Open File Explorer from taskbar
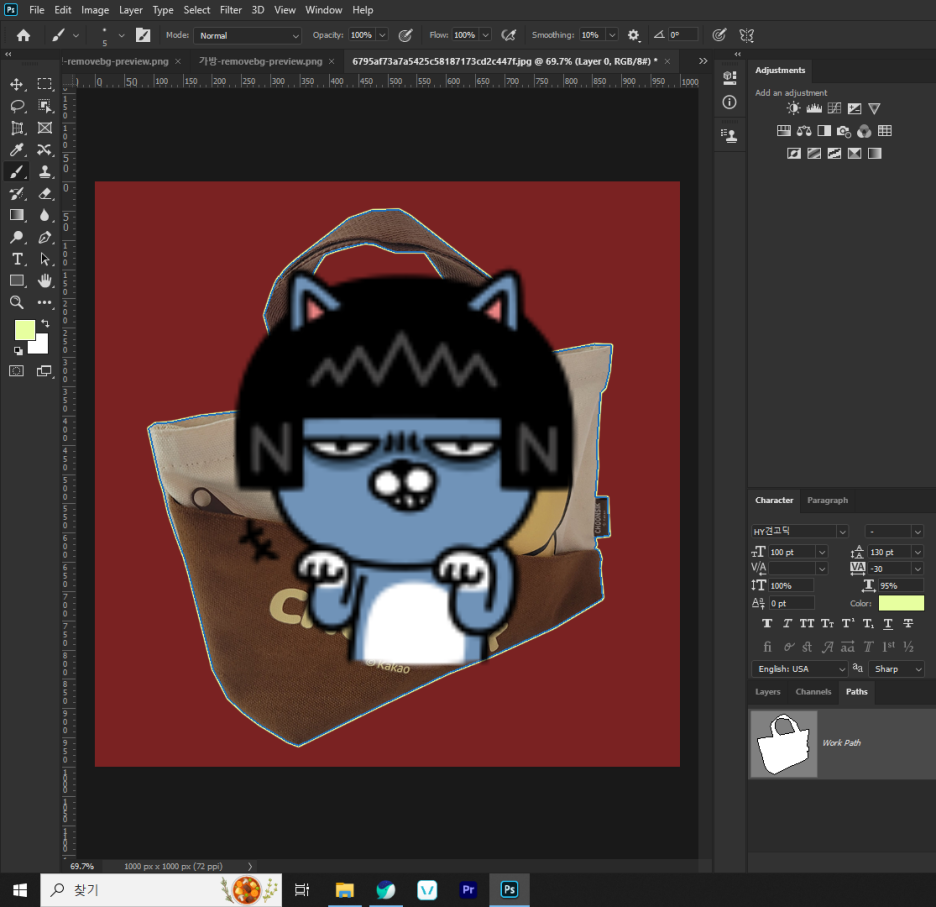Image resolution: width=936 pixels, height=907 pixels. (x=344, y=890)
